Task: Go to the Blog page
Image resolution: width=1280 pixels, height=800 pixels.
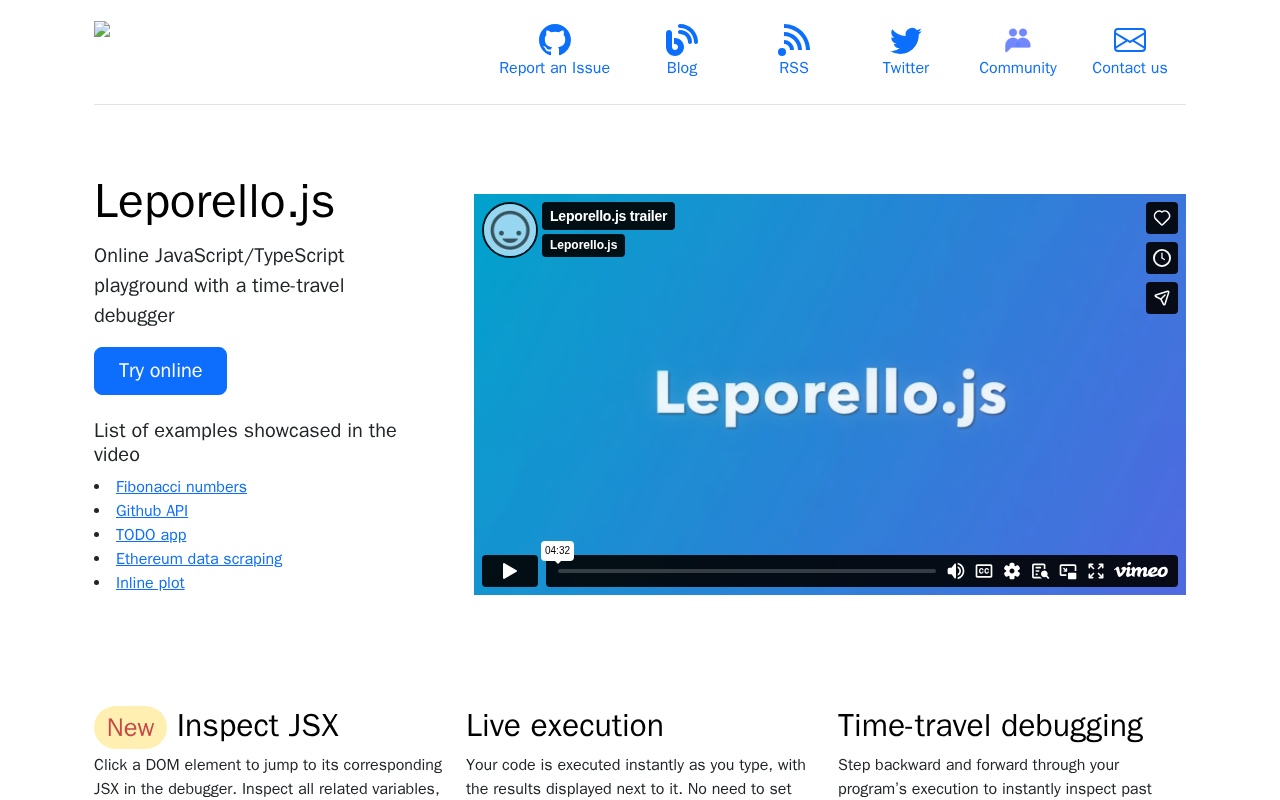Action: [682, 52]
